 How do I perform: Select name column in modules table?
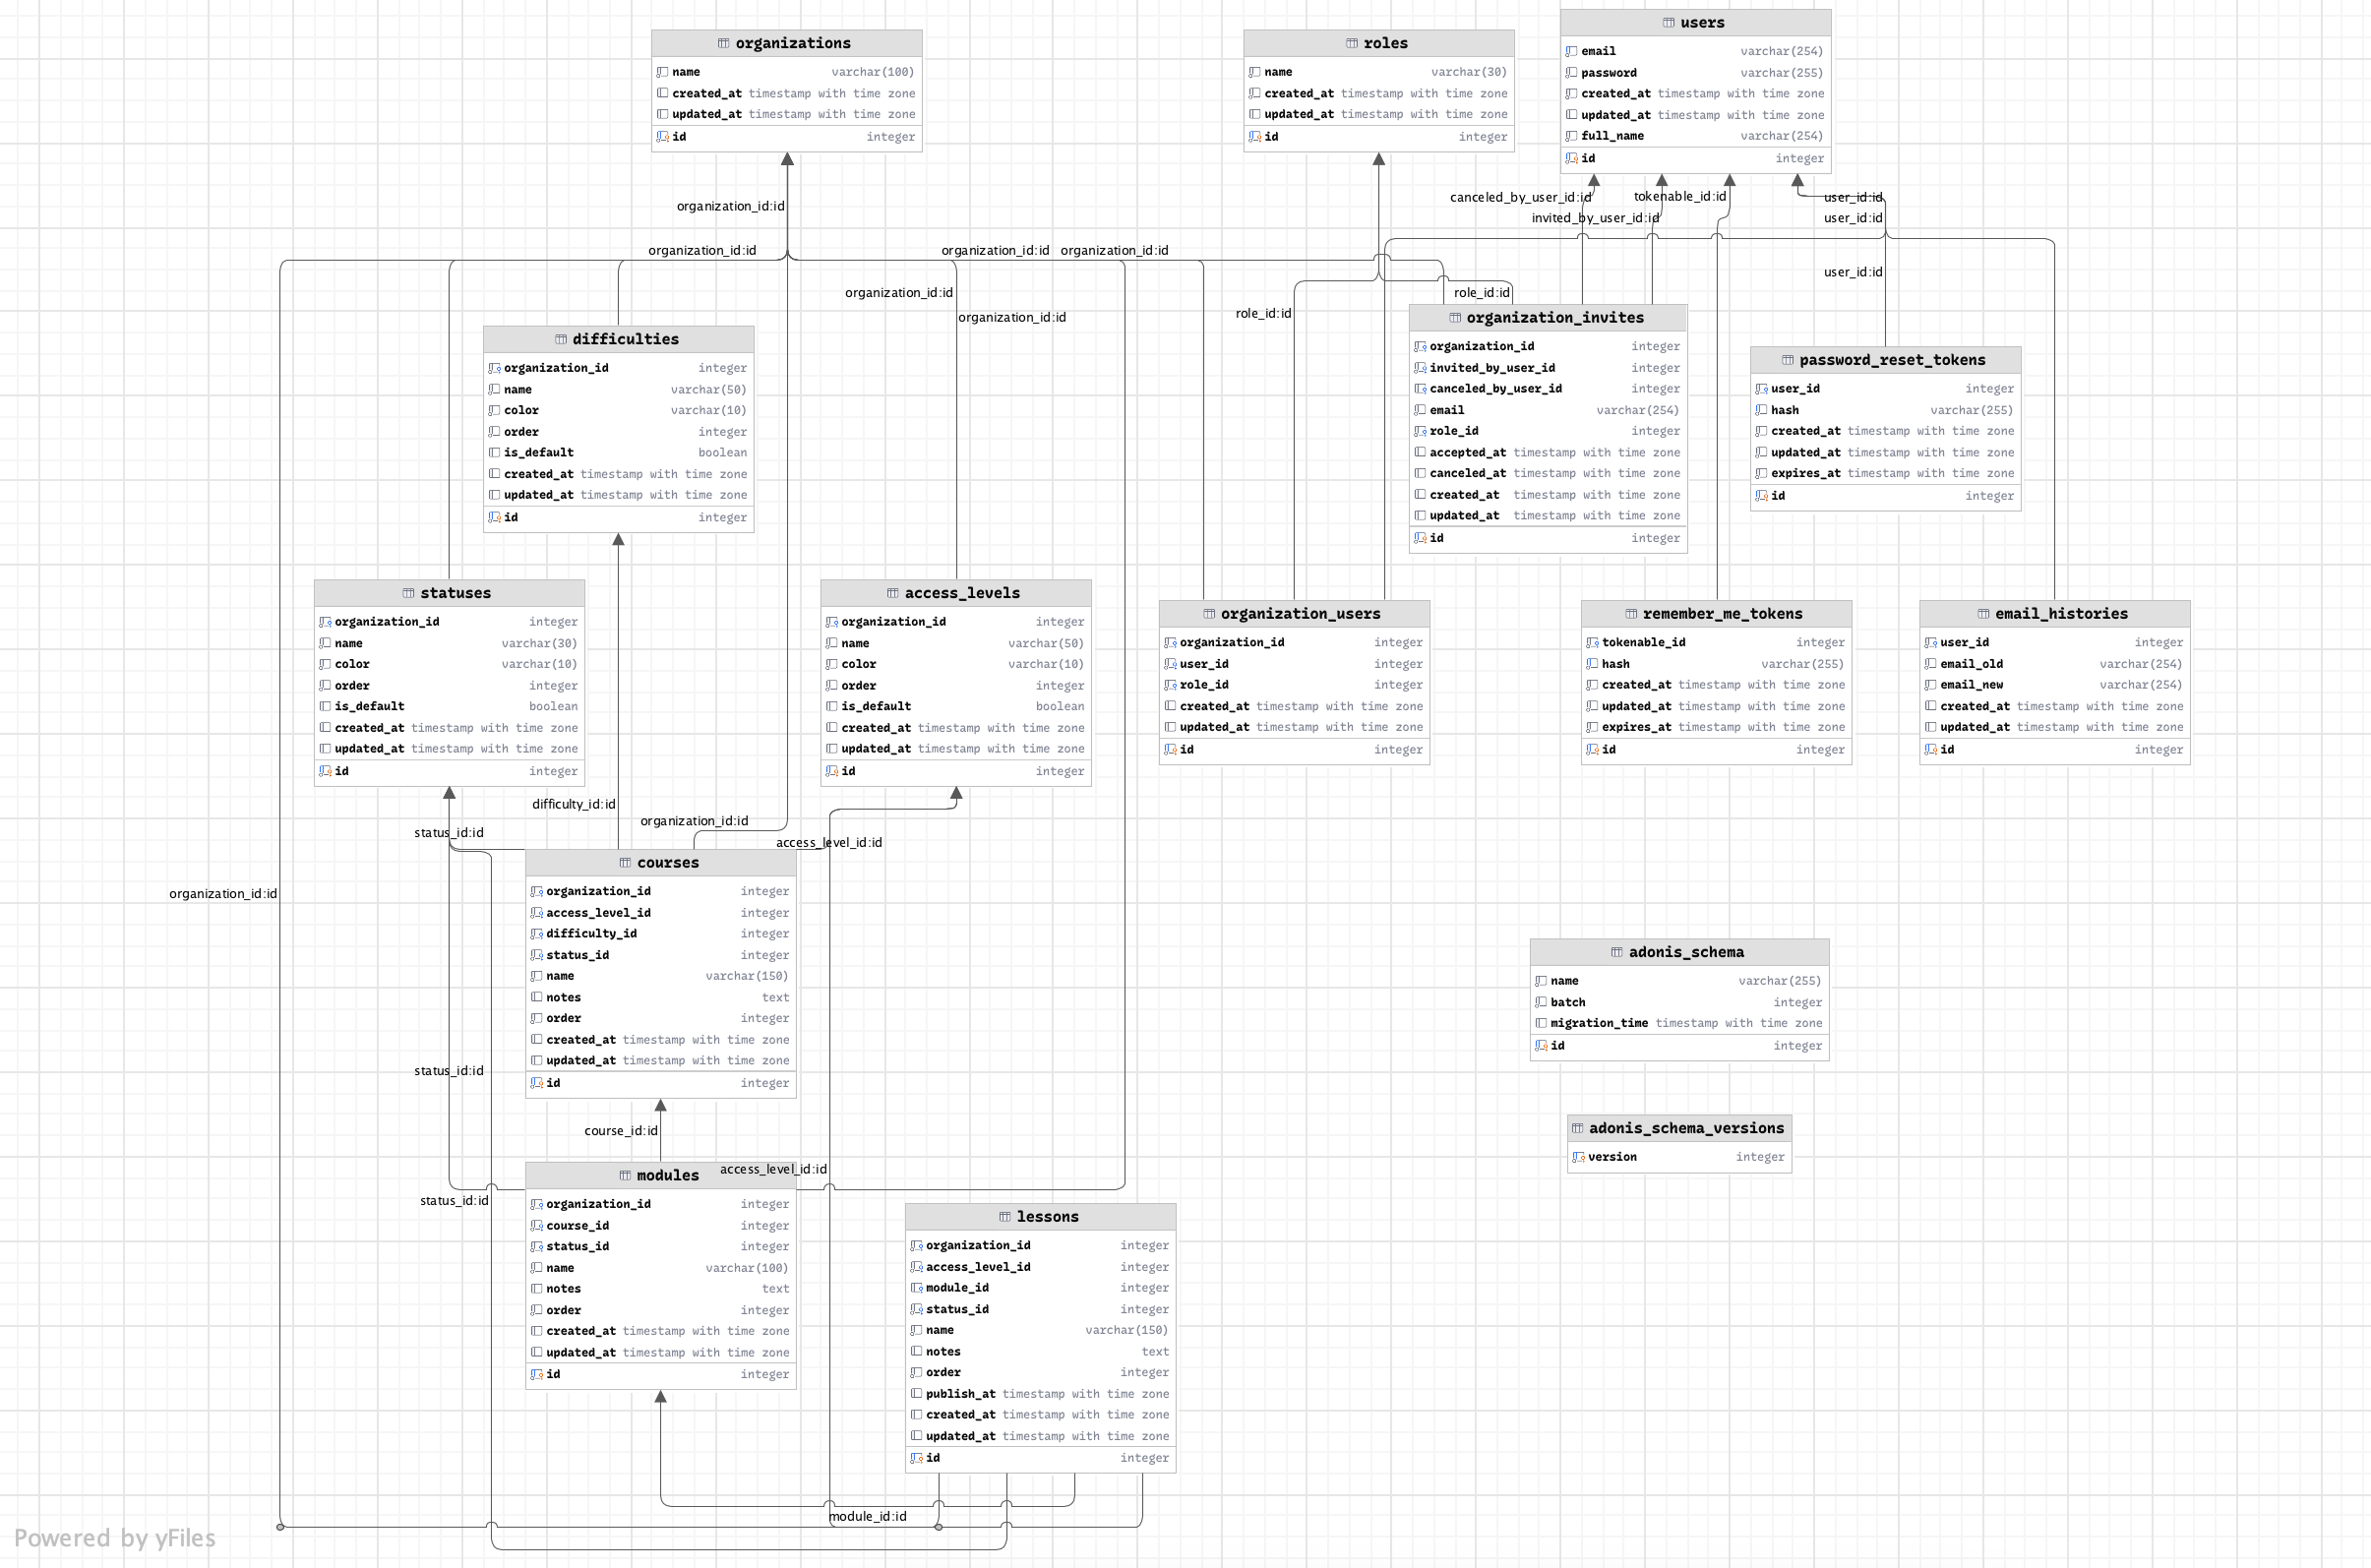pos(661,1268)
